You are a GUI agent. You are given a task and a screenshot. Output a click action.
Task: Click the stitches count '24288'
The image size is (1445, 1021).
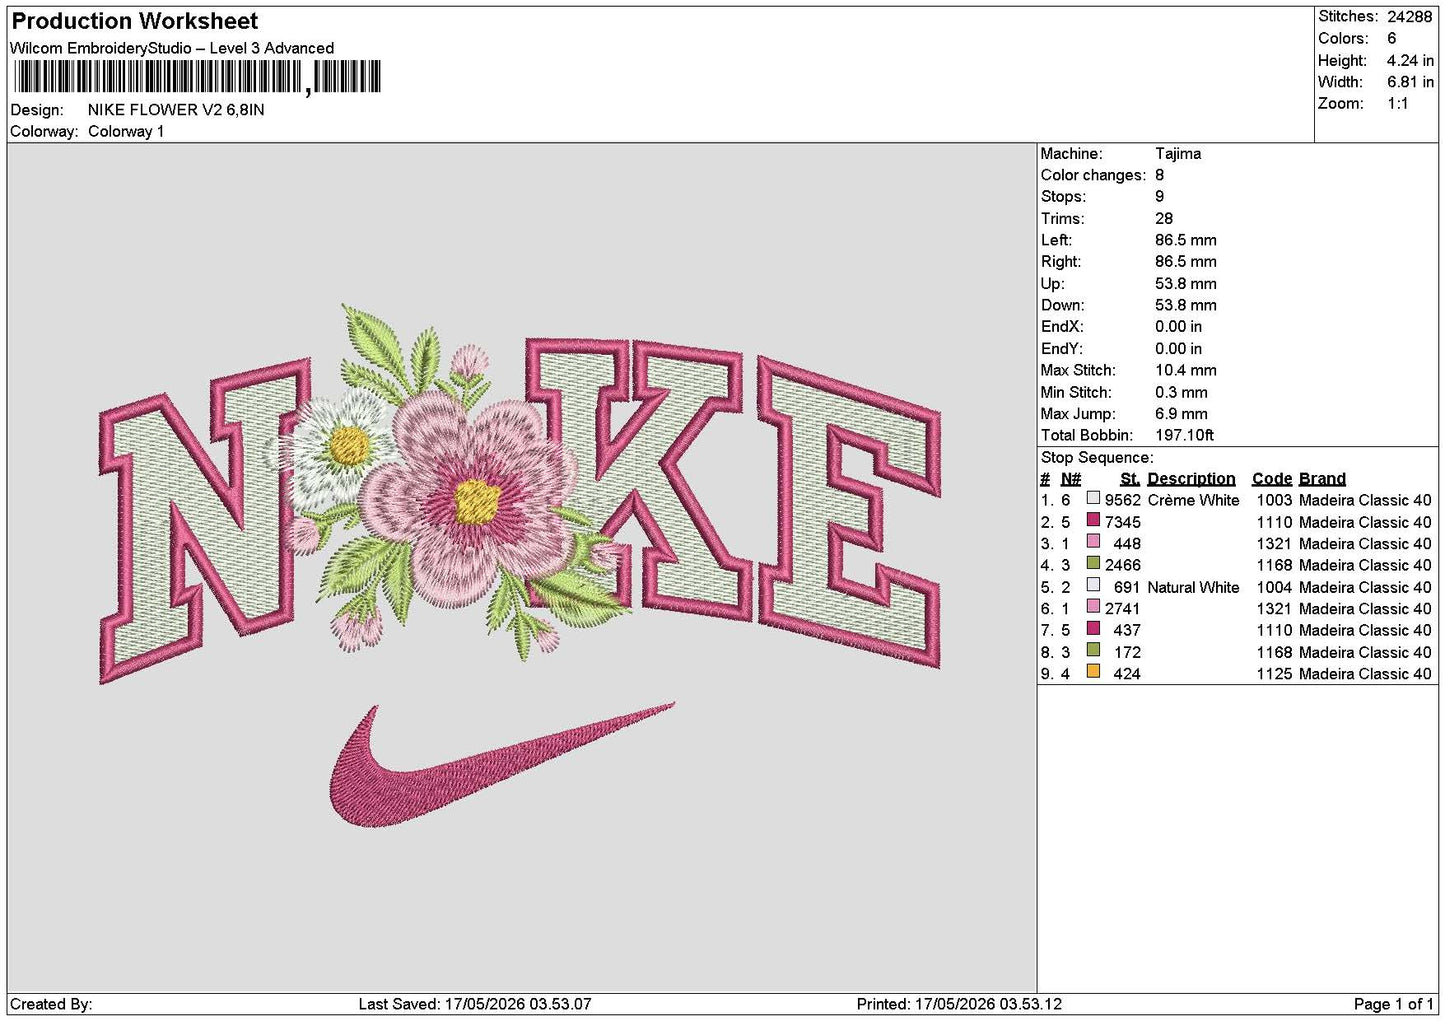(x=1410, y=16)
